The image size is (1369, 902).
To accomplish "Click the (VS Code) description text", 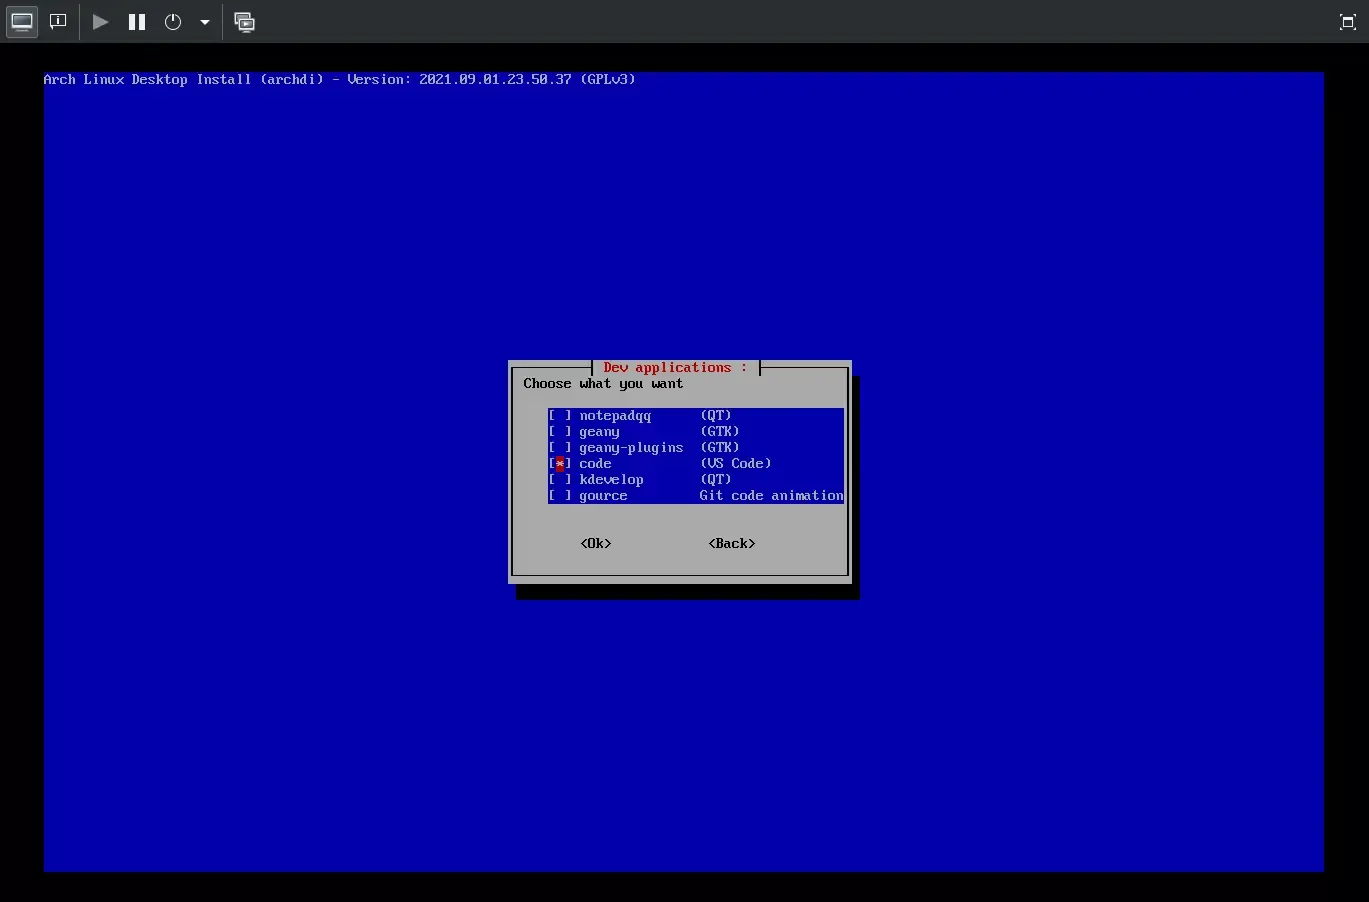I will coord(735,464).
